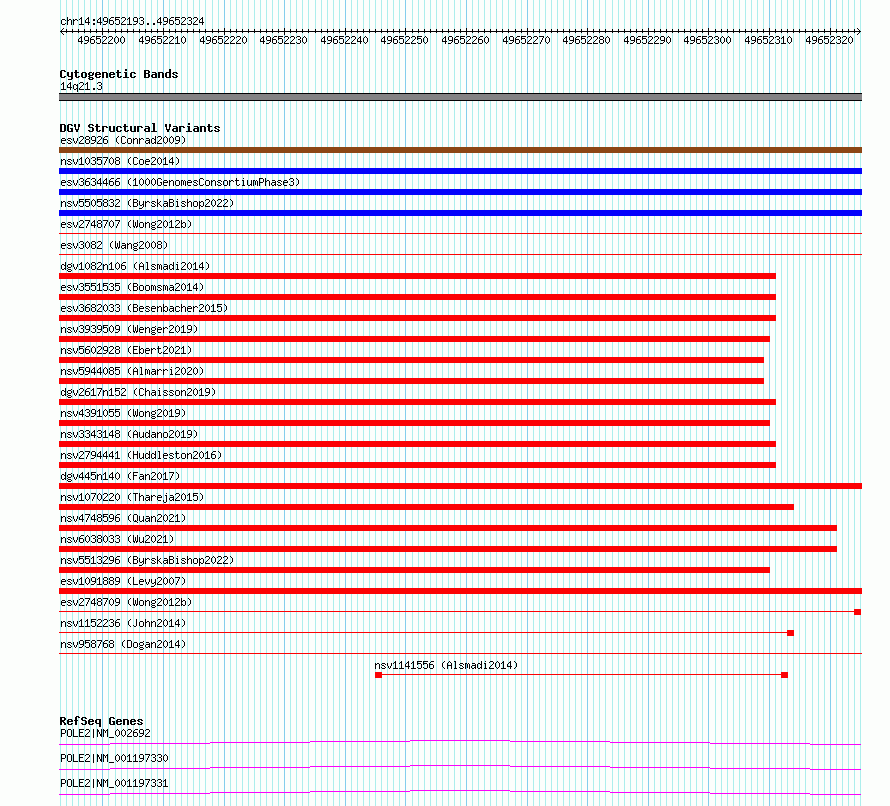Click the Cytogenetic Bands track heading
The image size is (890, 806).
[x=119, y=74]
